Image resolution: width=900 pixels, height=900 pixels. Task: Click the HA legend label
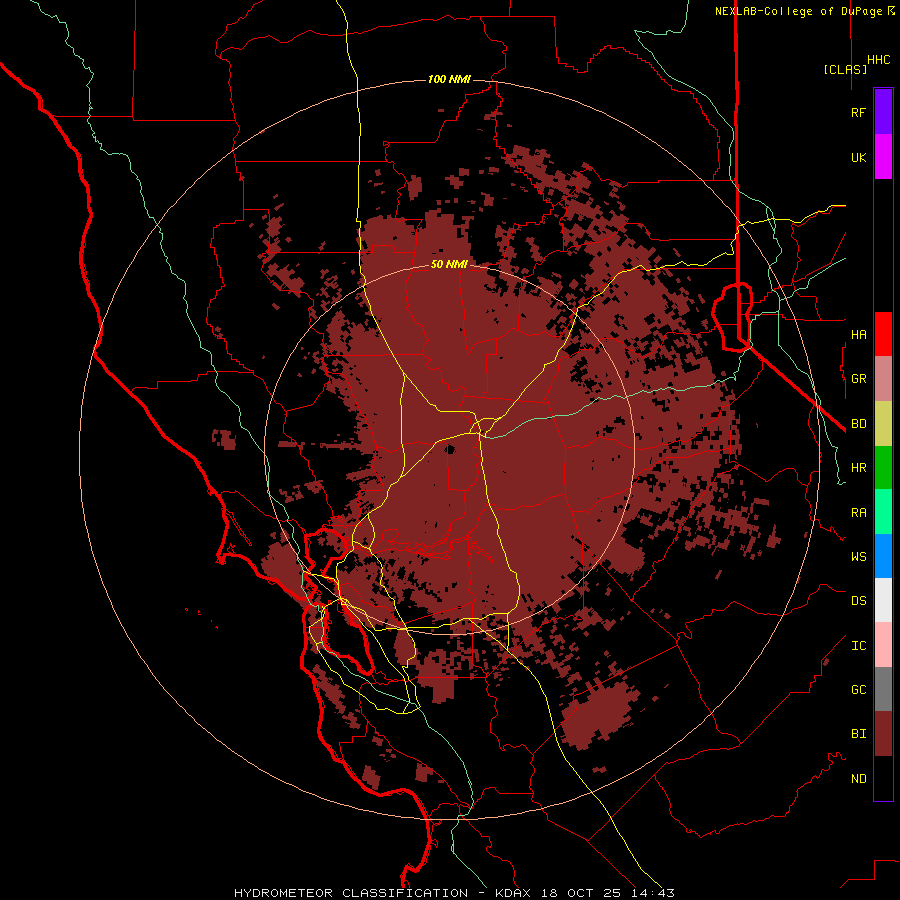(x=858, y=334)
